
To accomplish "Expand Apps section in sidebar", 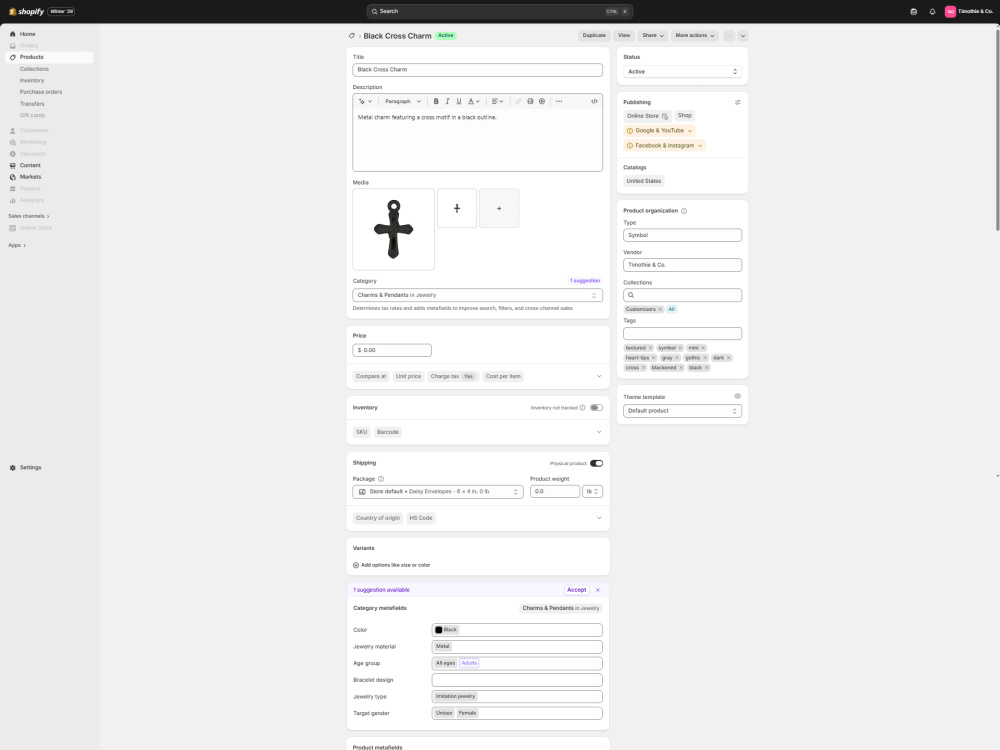I will (x=17, y=246).
